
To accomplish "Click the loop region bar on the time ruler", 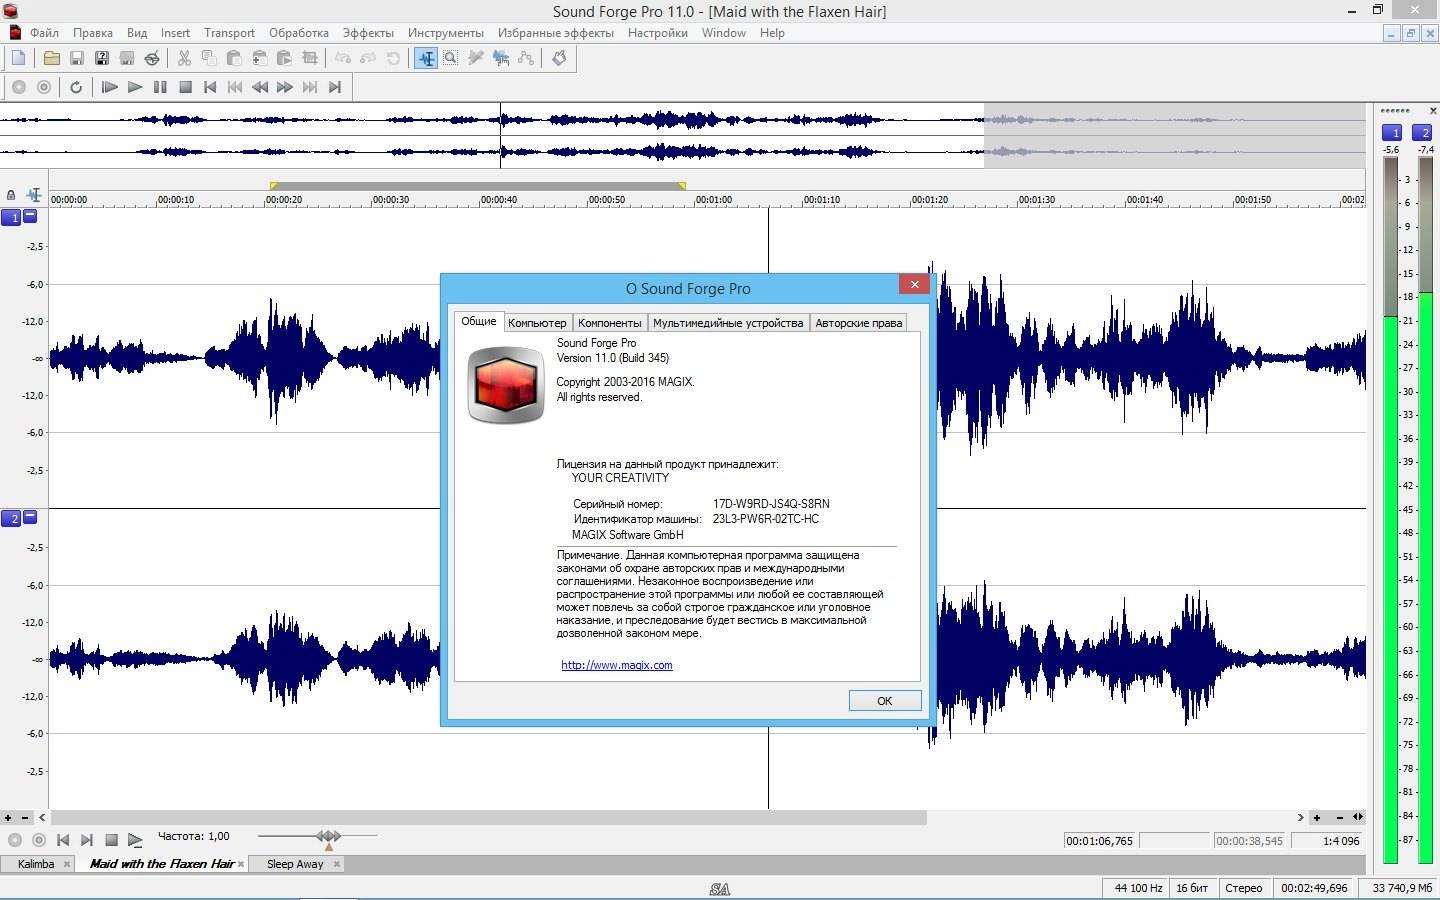I will [478, 186].
